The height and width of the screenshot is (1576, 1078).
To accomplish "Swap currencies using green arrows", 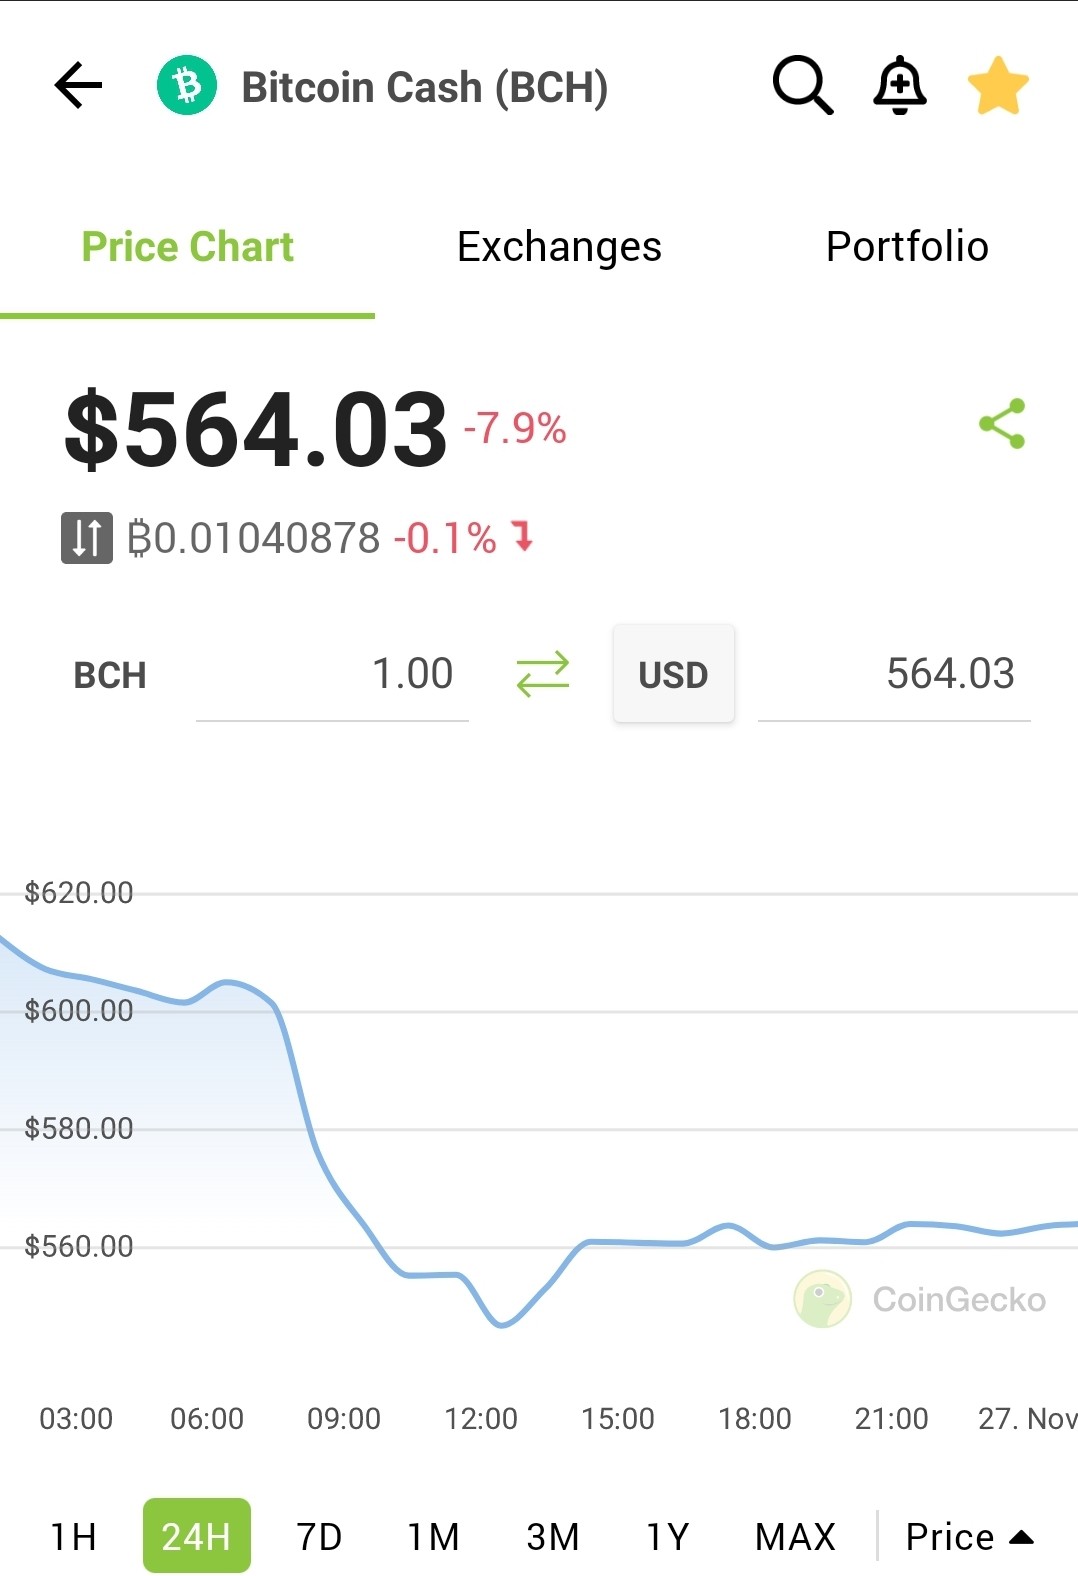I will click(x=542, y=674).
